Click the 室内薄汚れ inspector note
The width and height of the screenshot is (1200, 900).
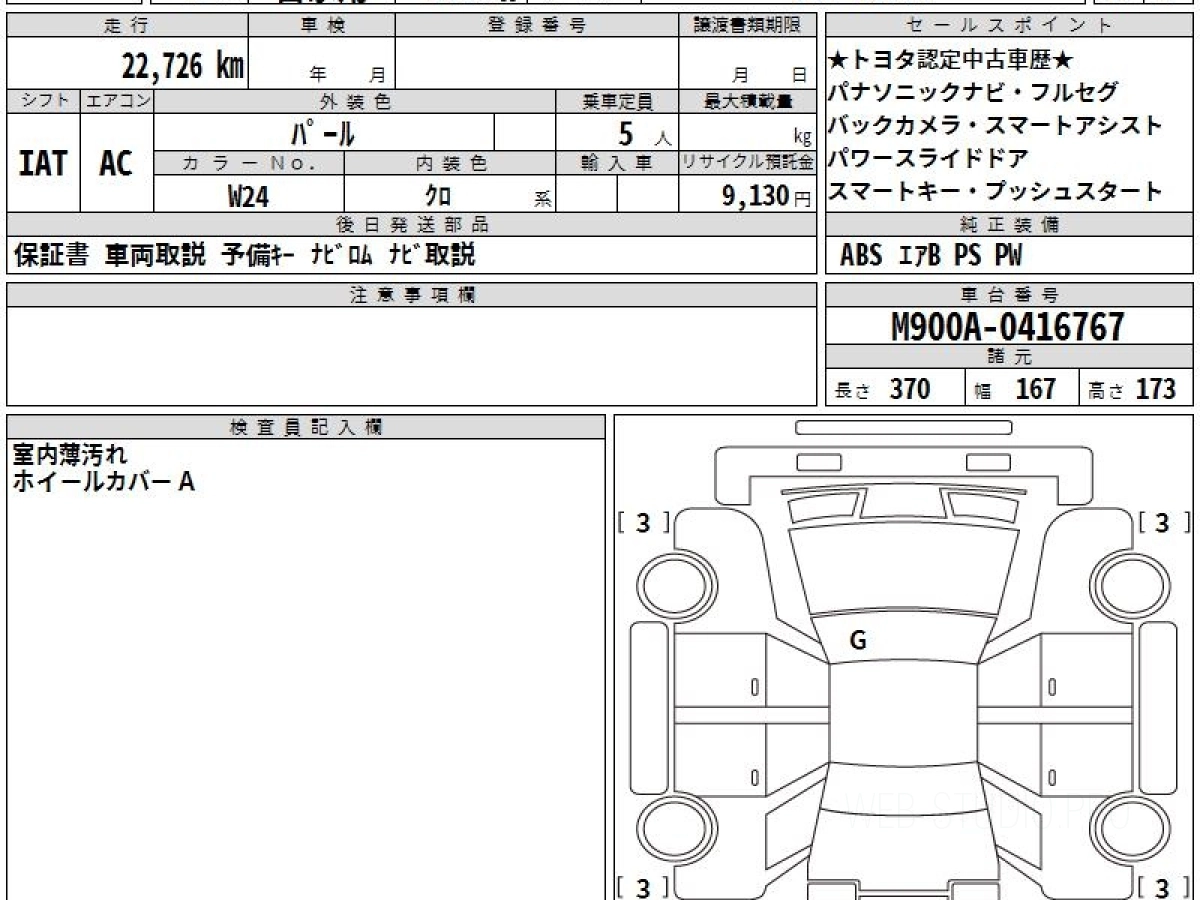[70, 455]
